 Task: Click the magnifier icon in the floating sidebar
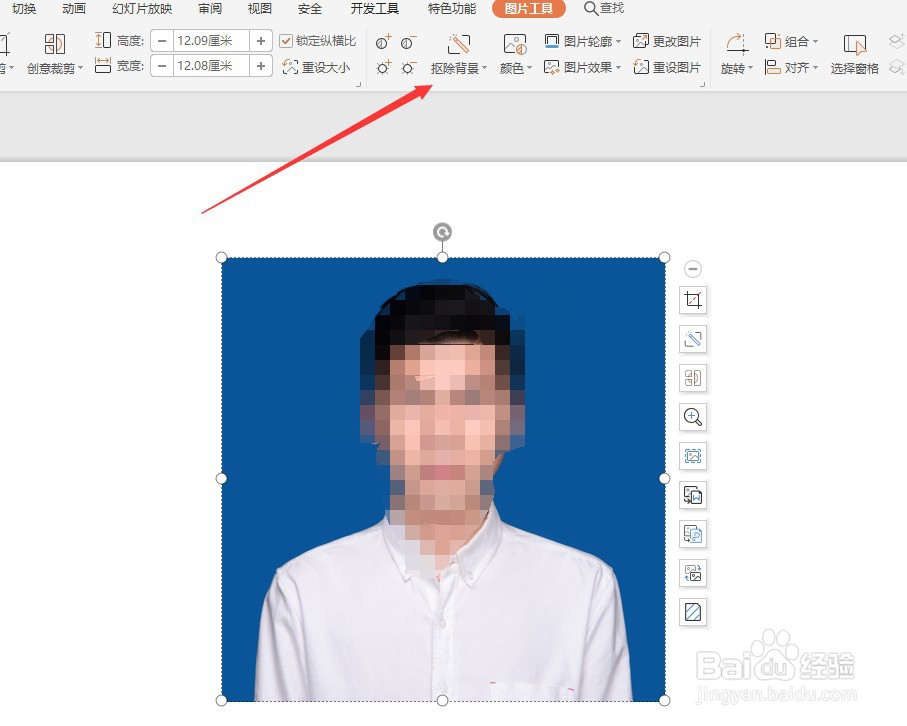693,417
